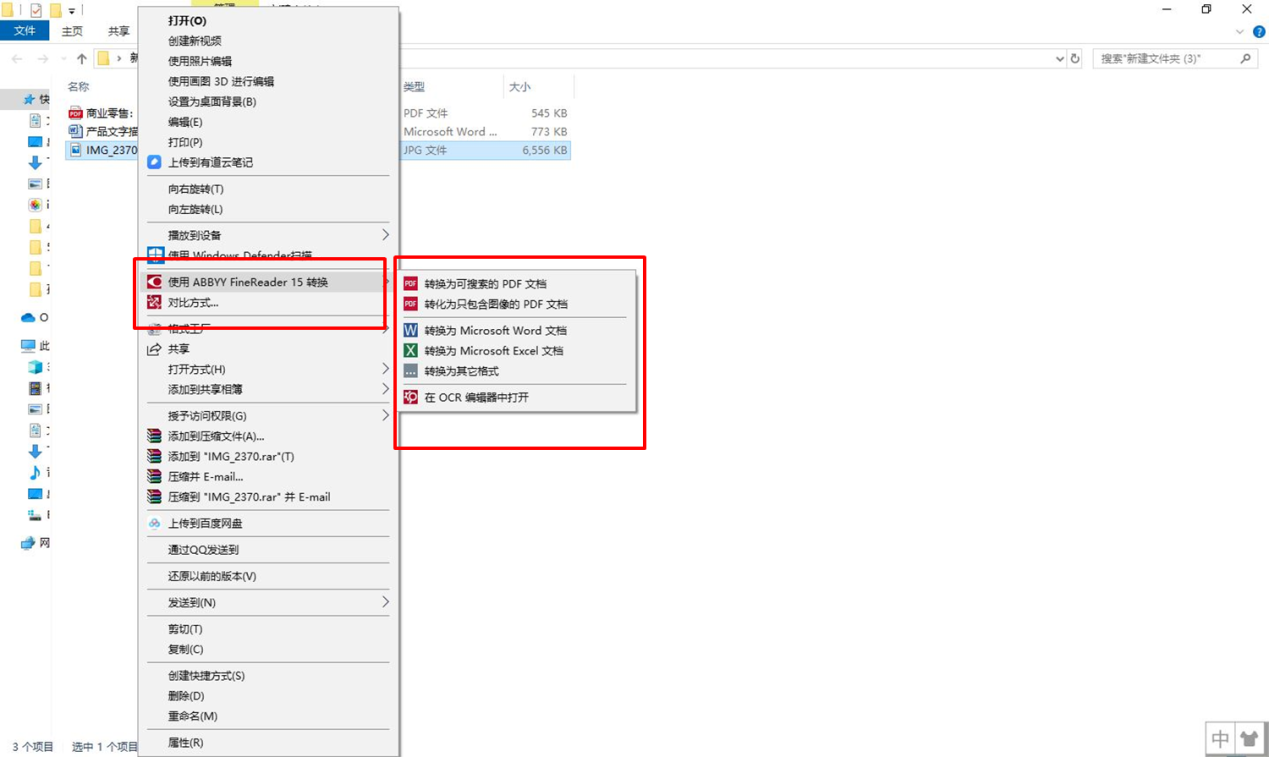Click the Word icon for 转换为 Microsoft Word 文档

[x=410, y=330]
